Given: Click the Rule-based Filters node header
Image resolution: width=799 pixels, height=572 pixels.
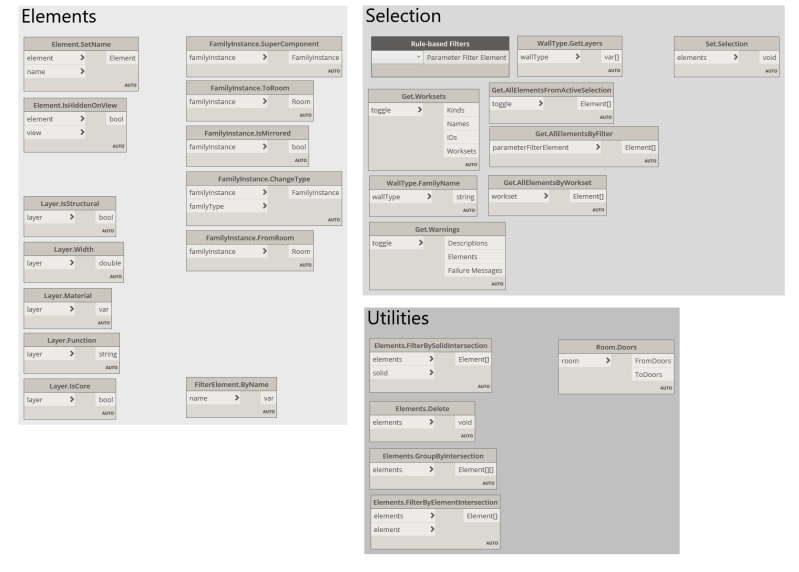Looking at the screenshot, I should [440, 44].
